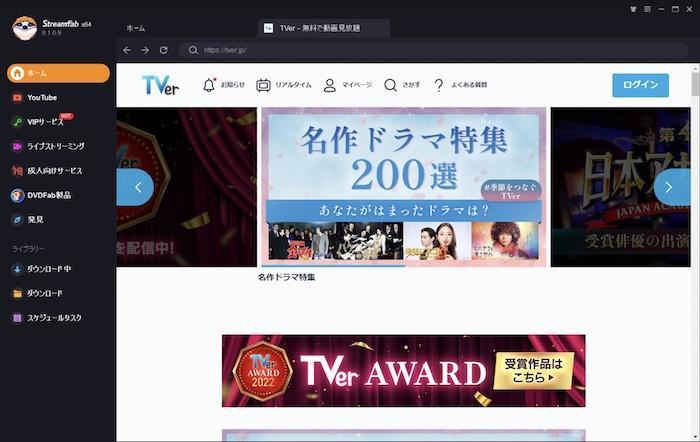This screenshot has width=700, height=442.
Task: Click the StreamFab sloth logo
Action: pyautogui.click(x=25, y=28)
